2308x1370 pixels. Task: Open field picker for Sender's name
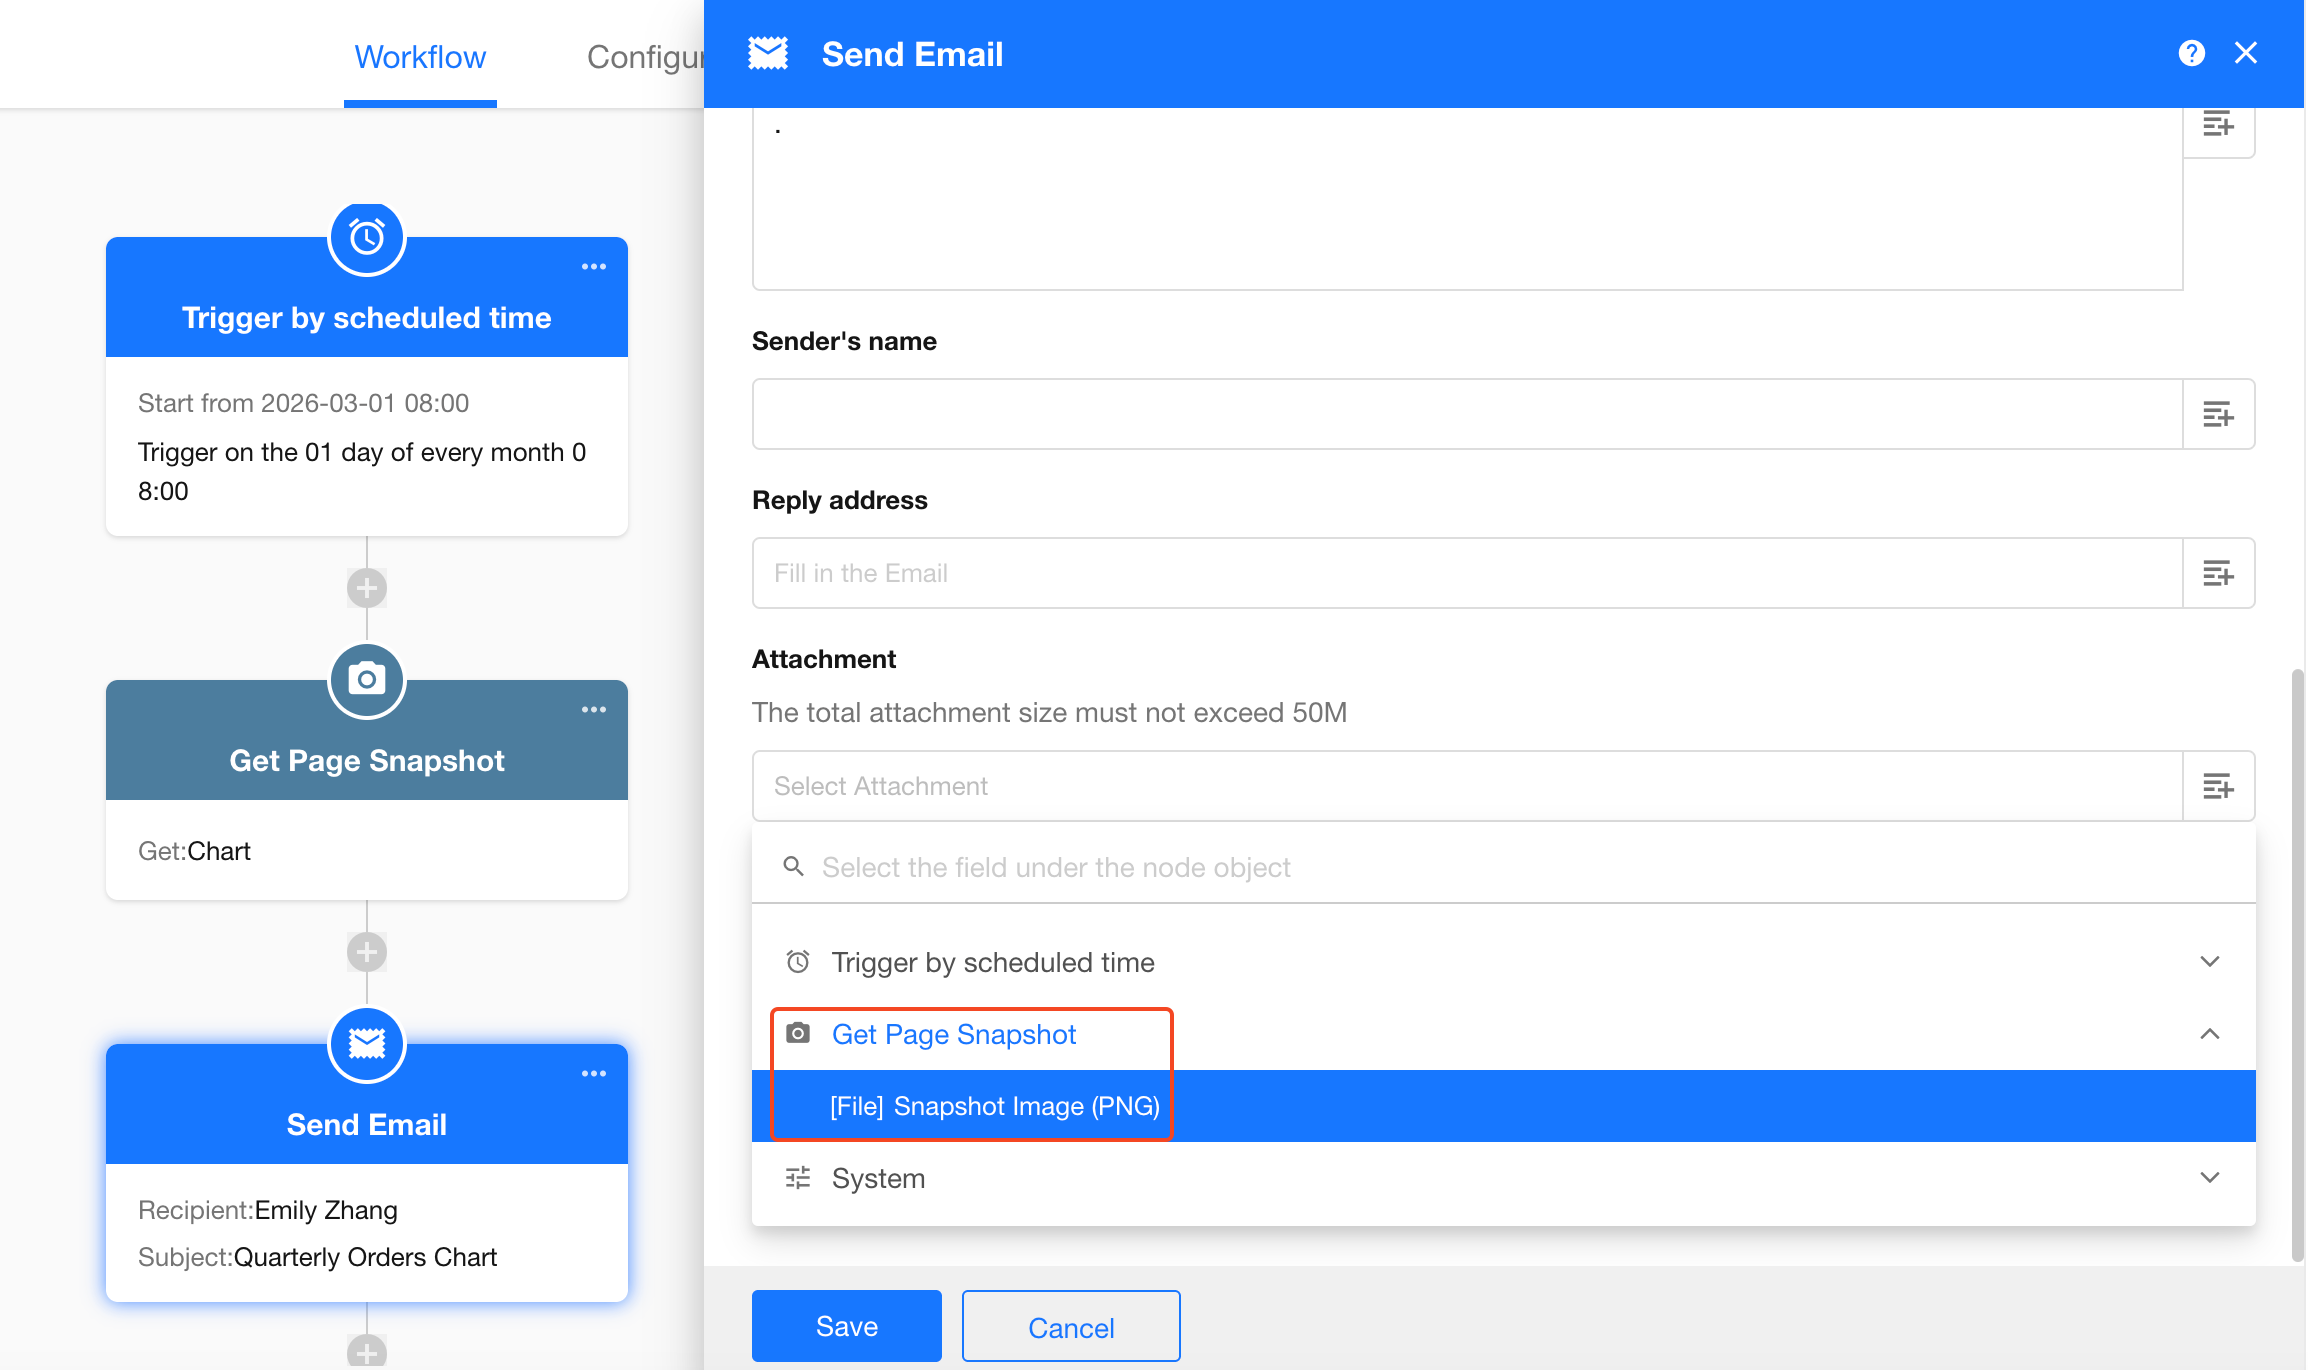point(2217,414)
